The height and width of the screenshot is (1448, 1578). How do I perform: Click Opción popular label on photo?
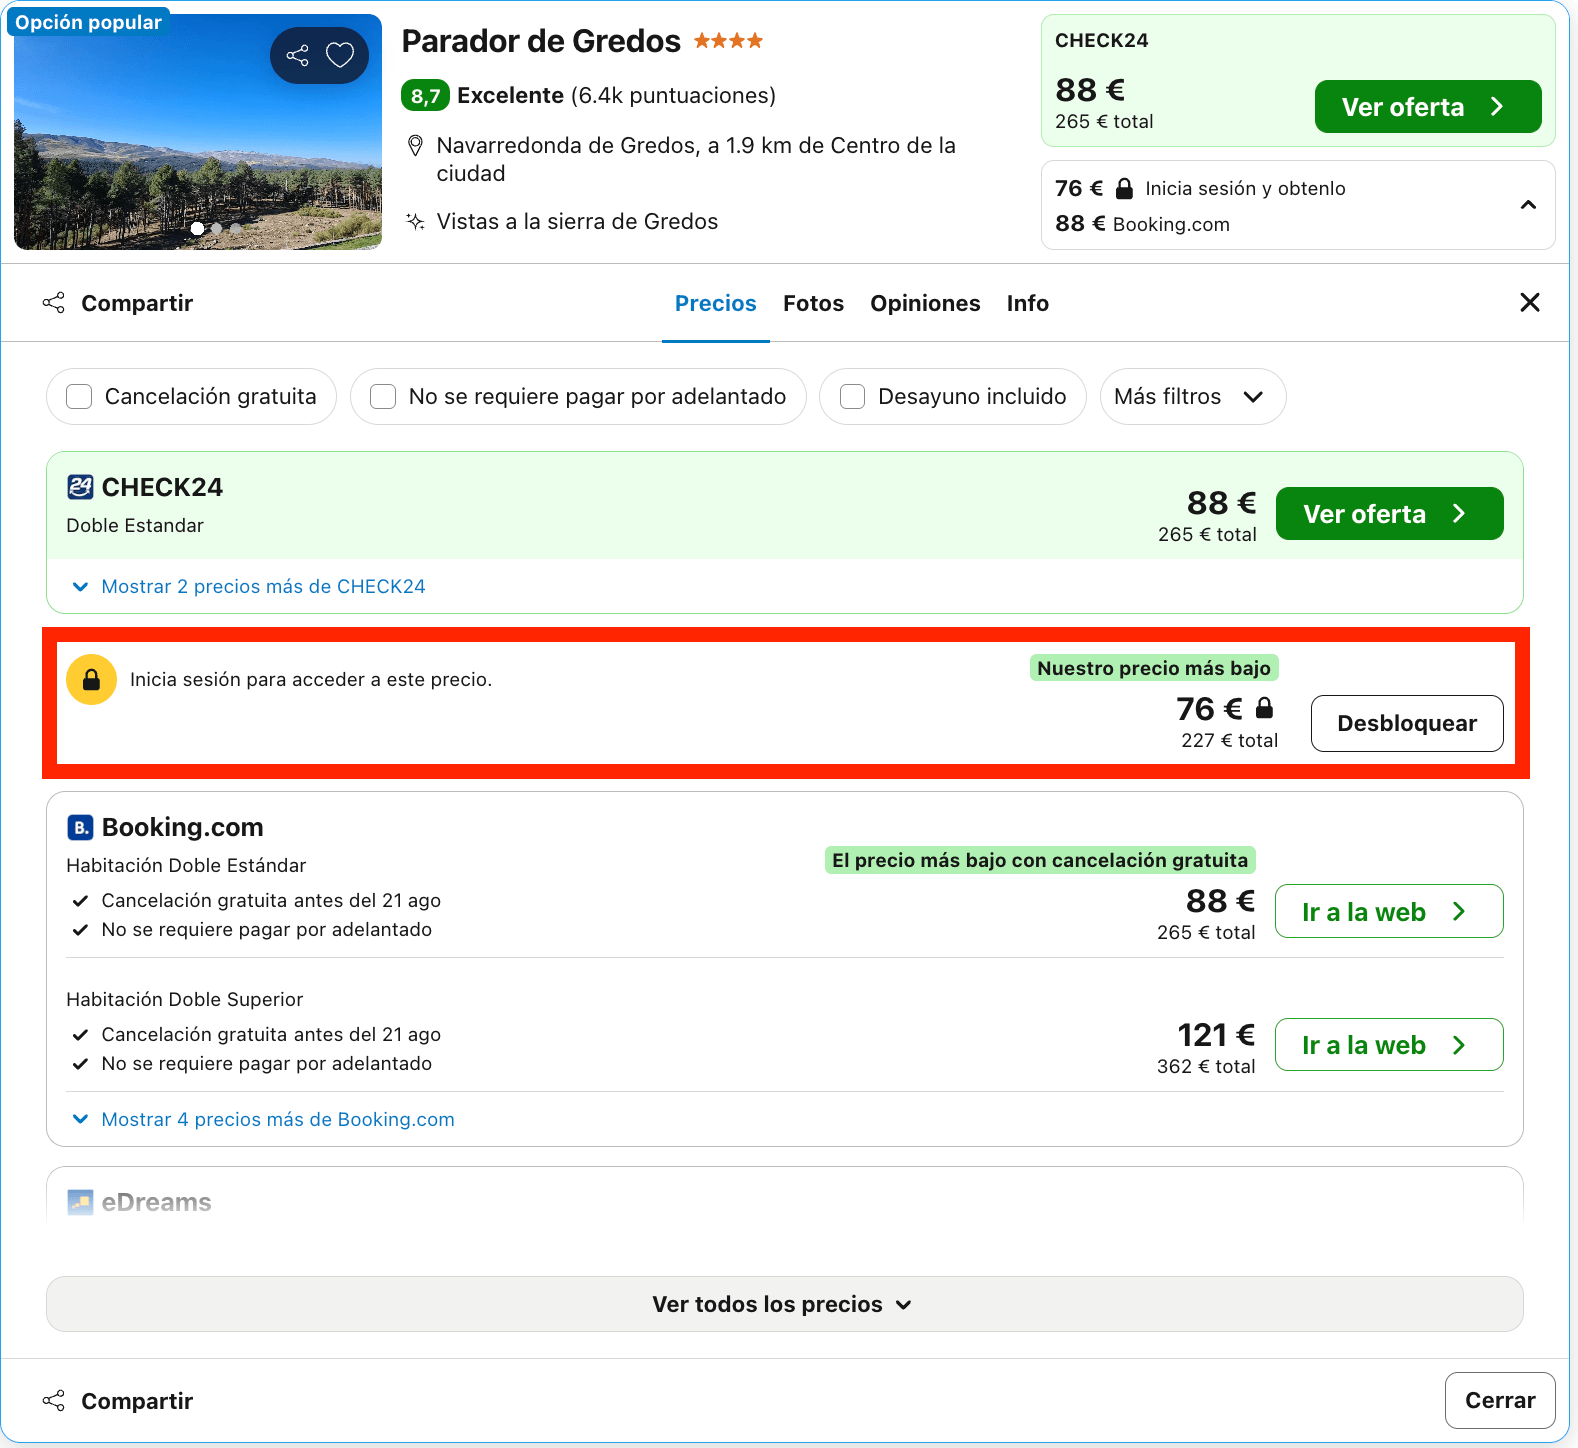coord(88,22)
